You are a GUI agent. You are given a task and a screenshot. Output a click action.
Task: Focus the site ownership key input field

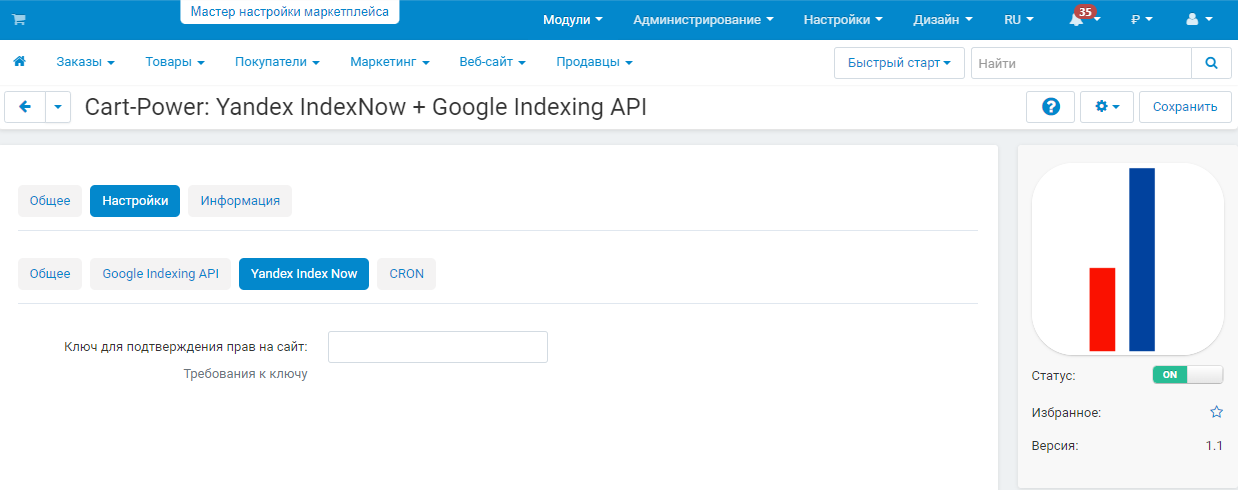438,347
